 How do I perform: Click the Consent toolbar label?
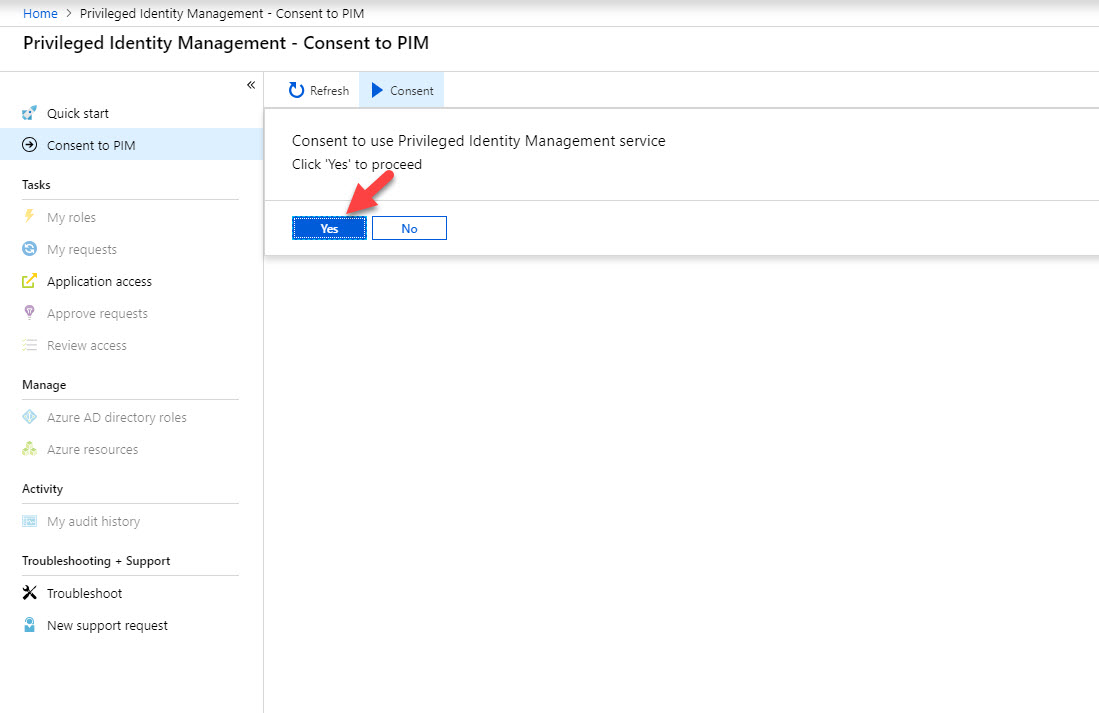[x=411, y=90]
